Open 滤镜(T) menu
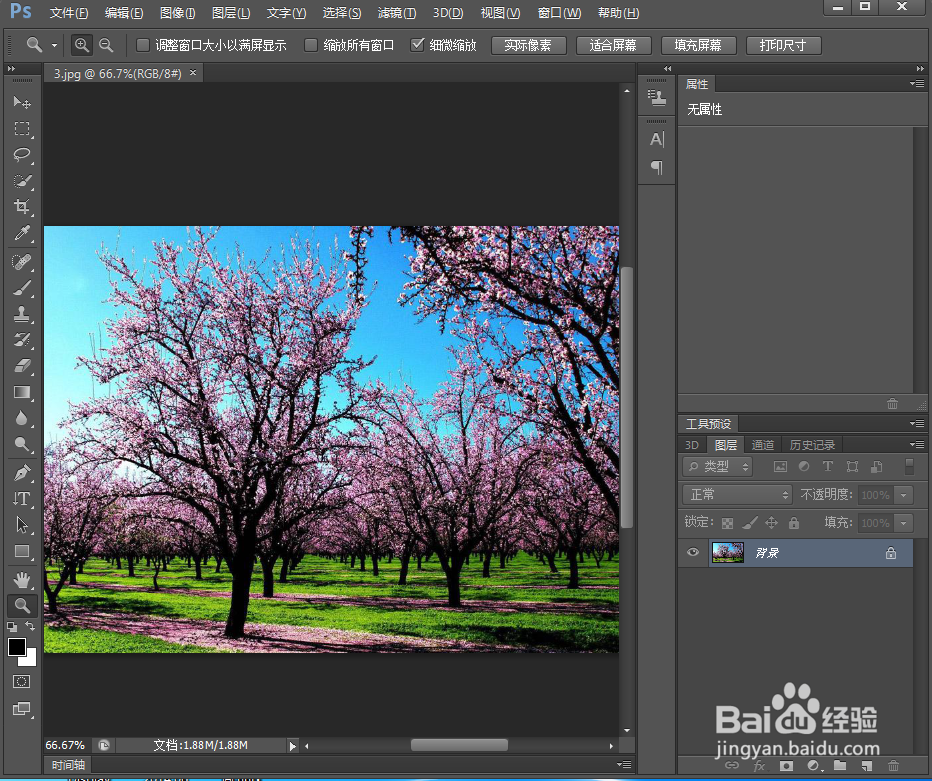The height and width of the screenshot is (781, 932). pos(396,13)
